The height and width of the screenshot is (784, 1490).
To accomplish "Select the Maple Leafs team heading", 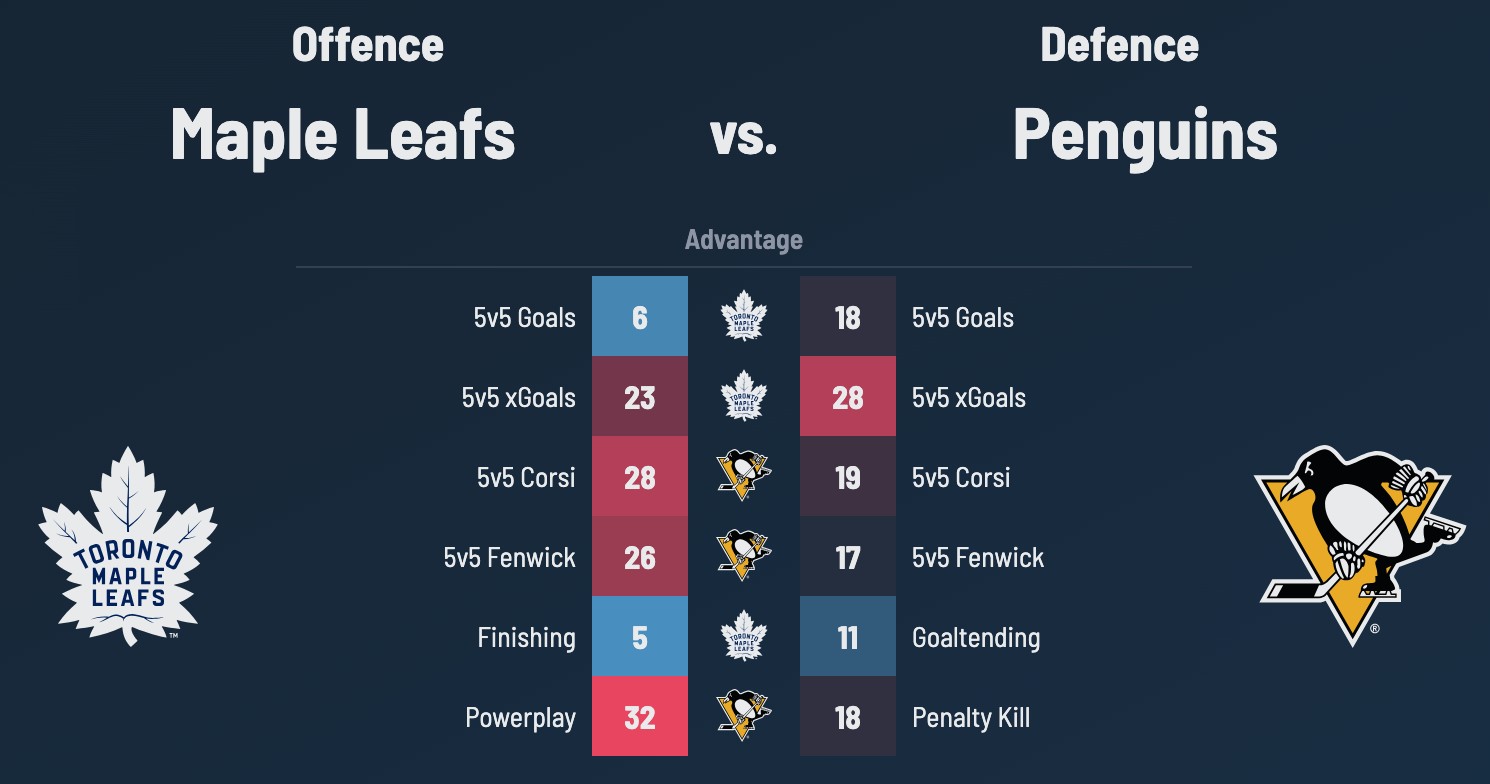I will (343, 134).
